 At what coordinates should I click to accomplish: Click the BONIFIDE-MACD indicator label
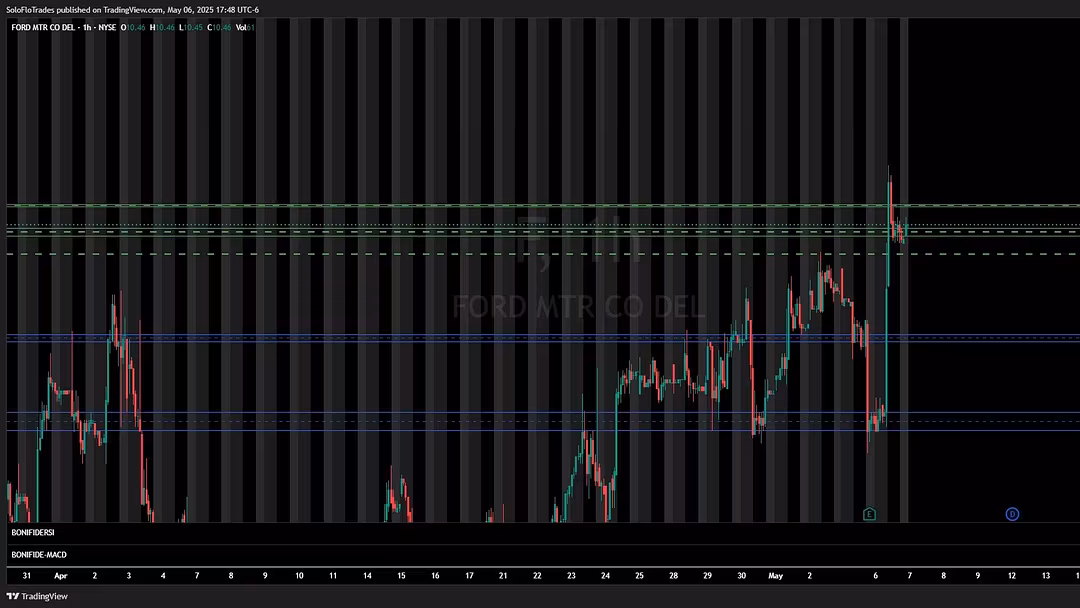(x=39, y=554)
